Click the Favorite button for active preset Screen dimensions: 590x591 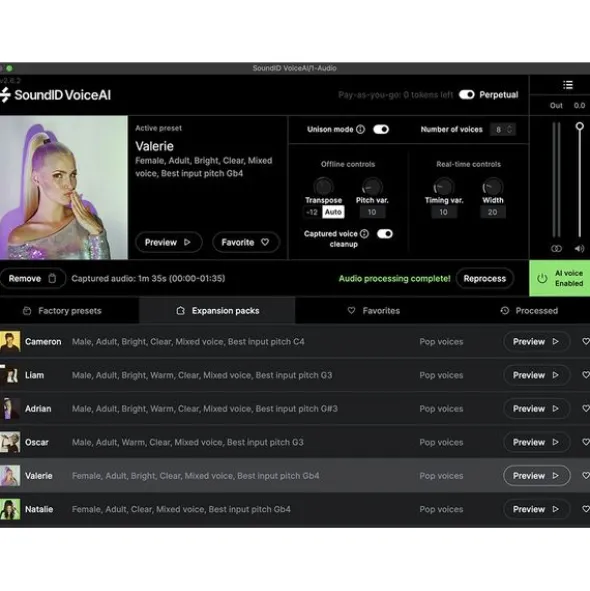click(246, 242)
